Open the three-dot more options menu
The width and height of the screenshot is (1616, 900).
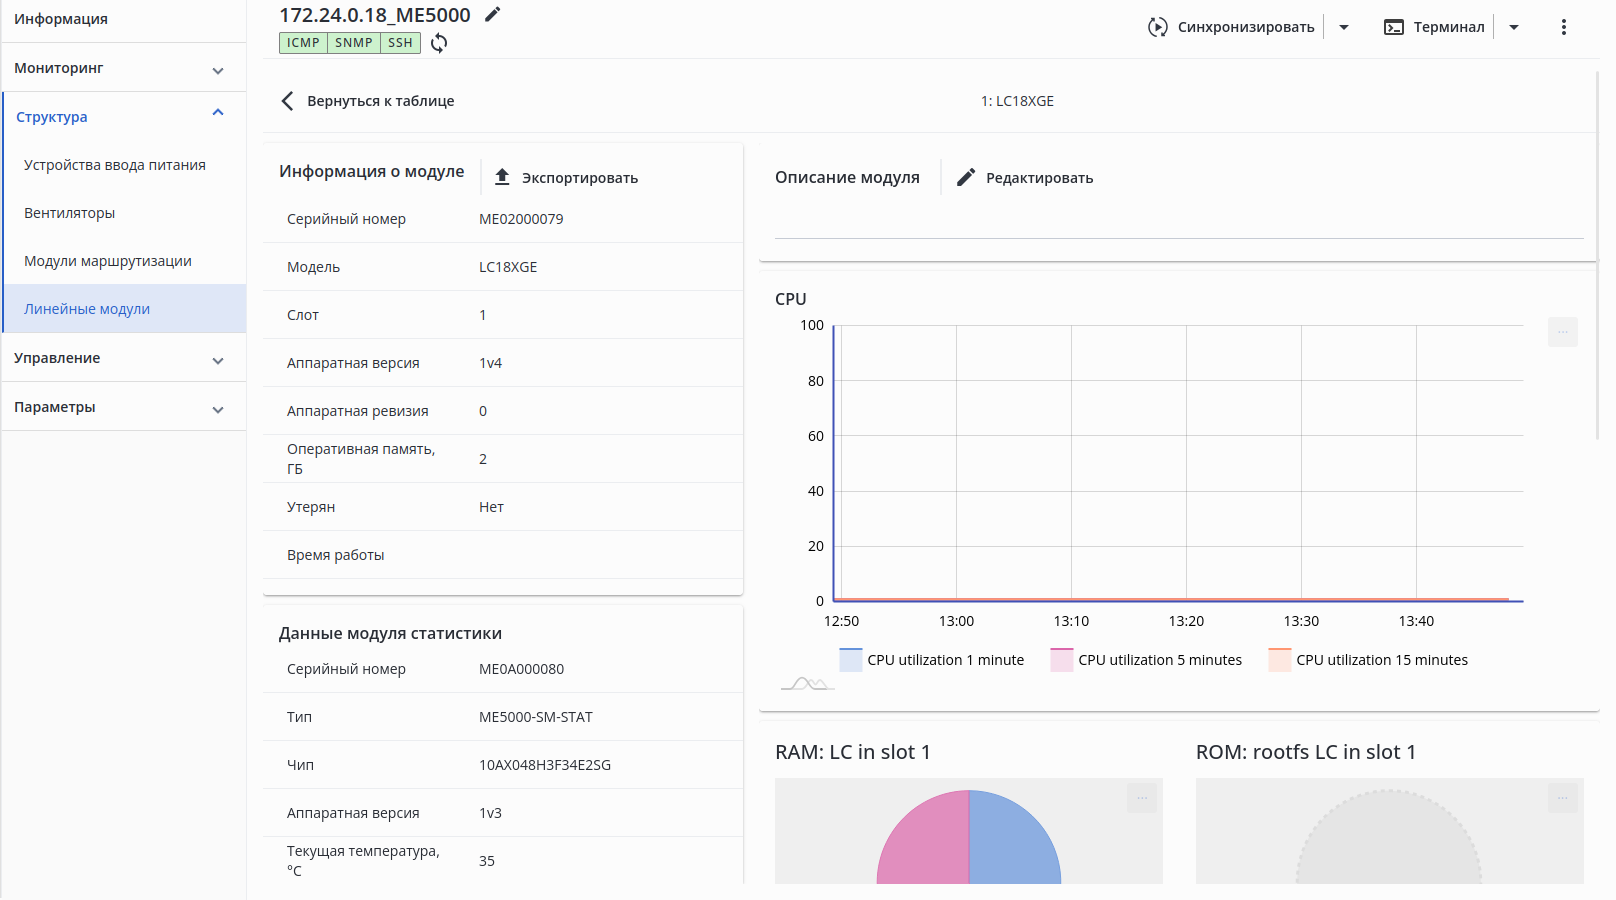1563,27
